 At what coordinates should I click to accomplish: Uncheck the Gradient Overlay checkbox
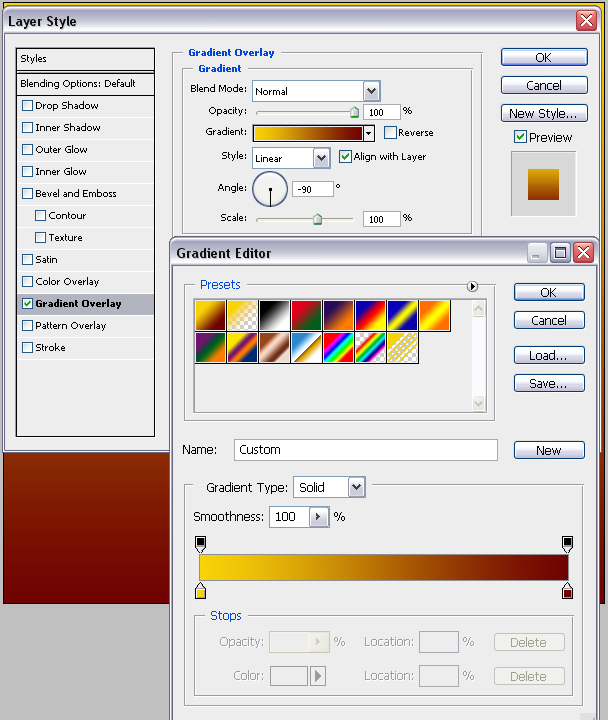[28, 304]
